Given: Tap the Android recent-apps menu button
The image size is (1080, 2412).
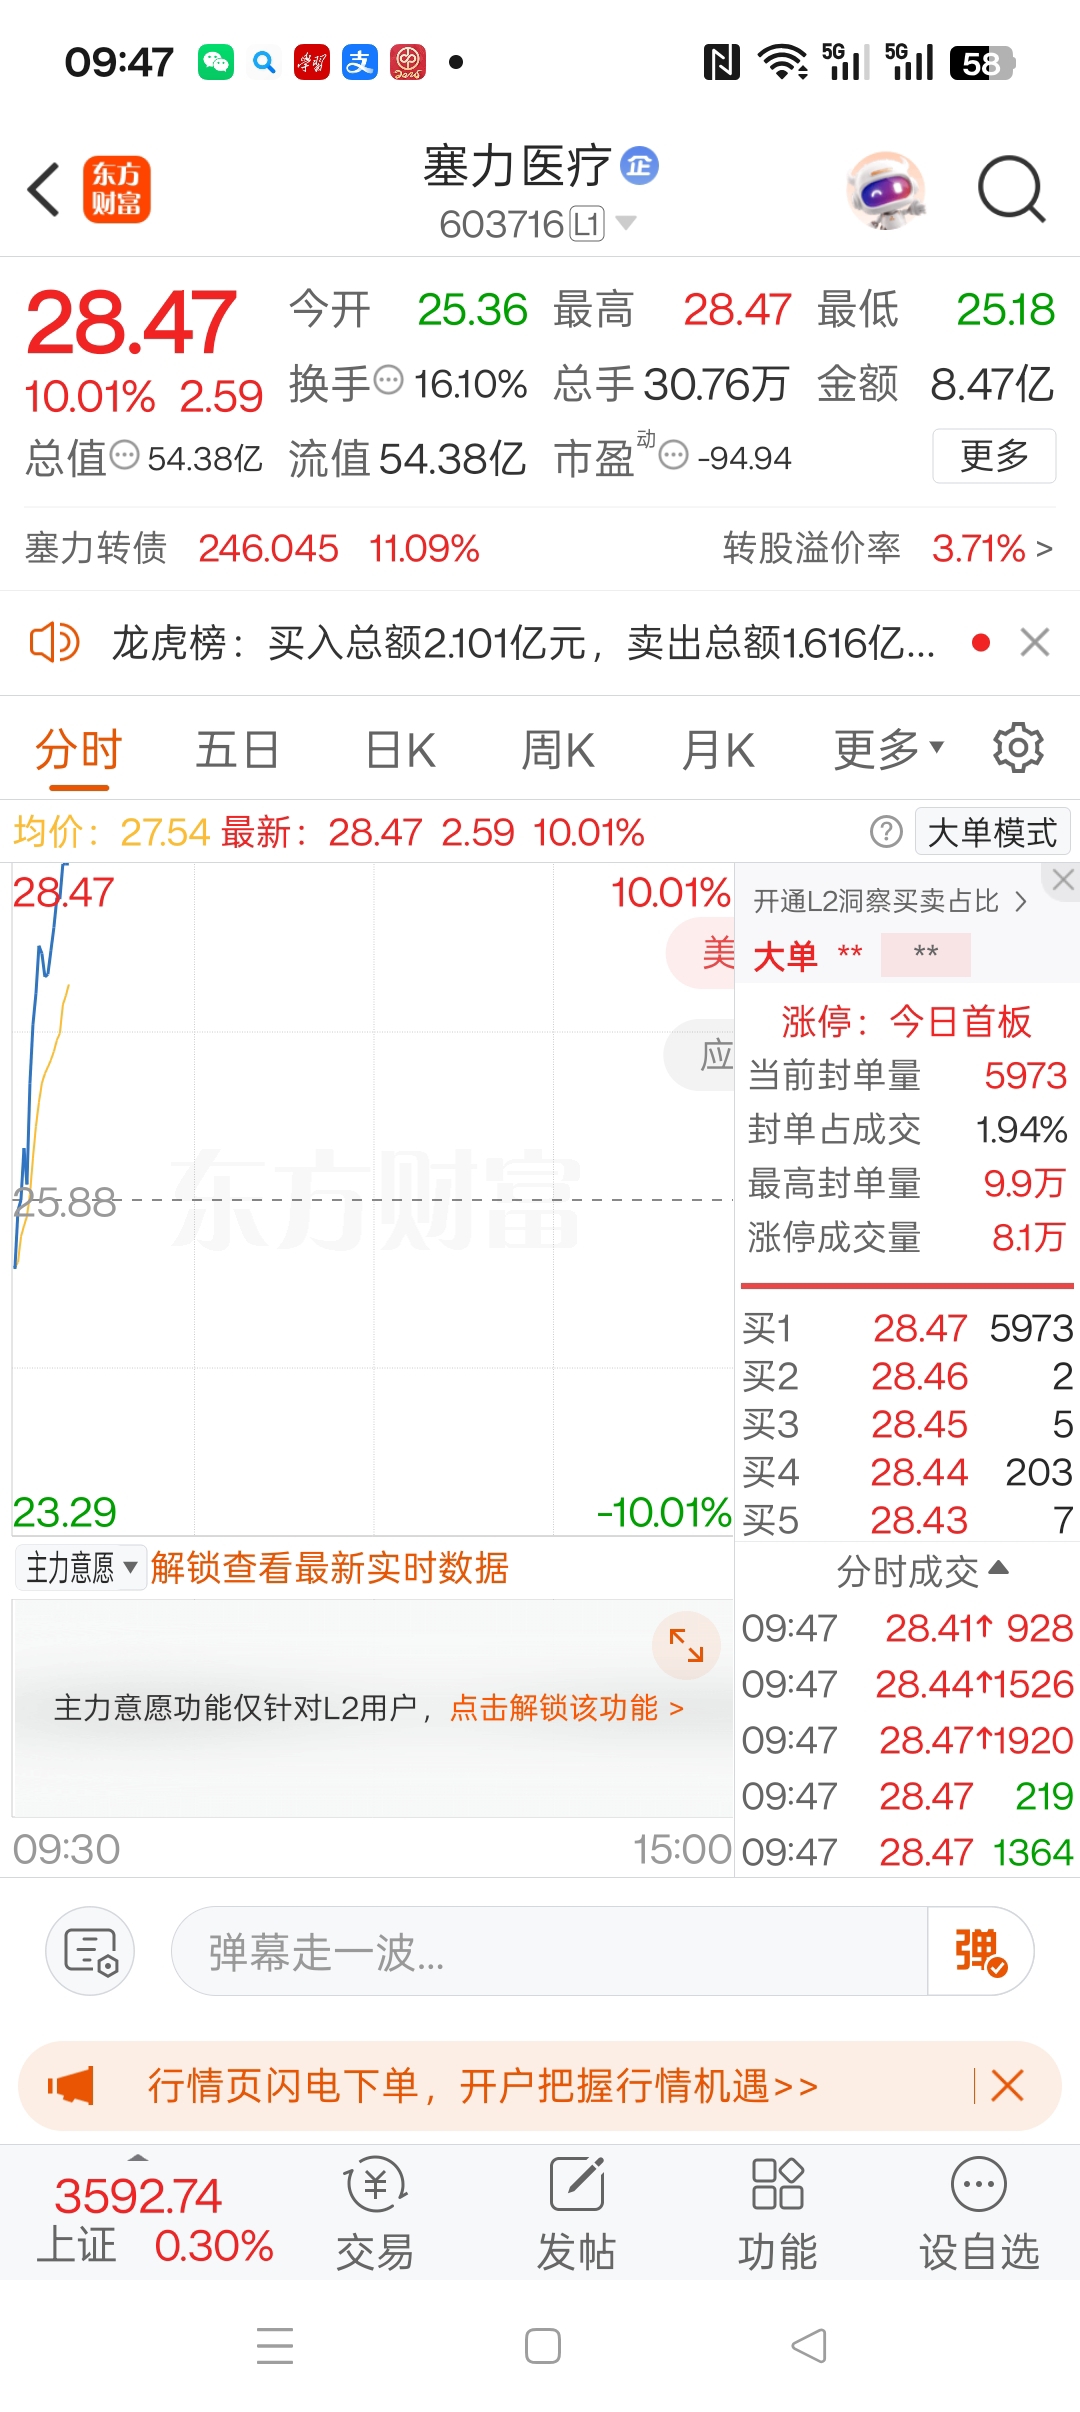Looking at the screenshot, I should [275, 2346].
